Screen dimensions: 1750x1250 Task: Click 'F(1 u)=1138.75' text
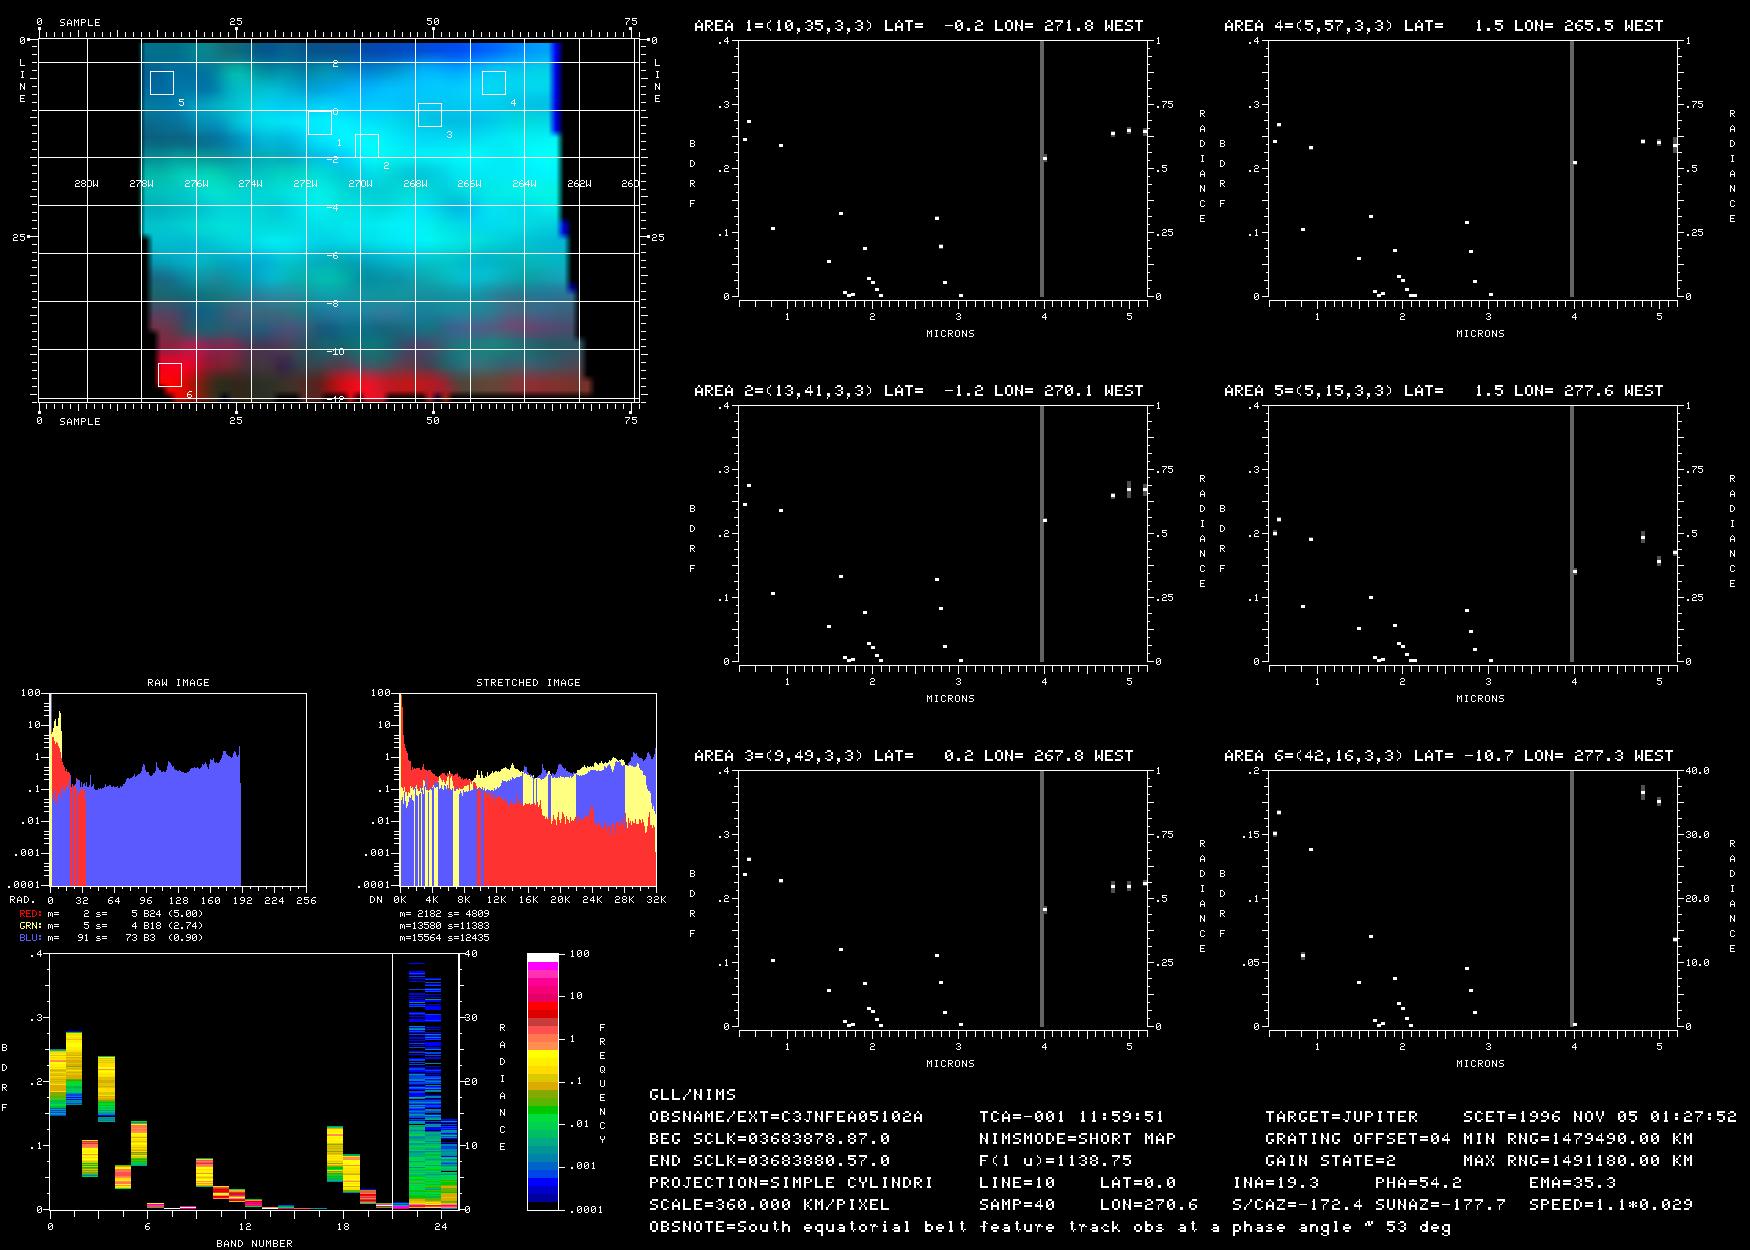[x=1055, y=1161]
